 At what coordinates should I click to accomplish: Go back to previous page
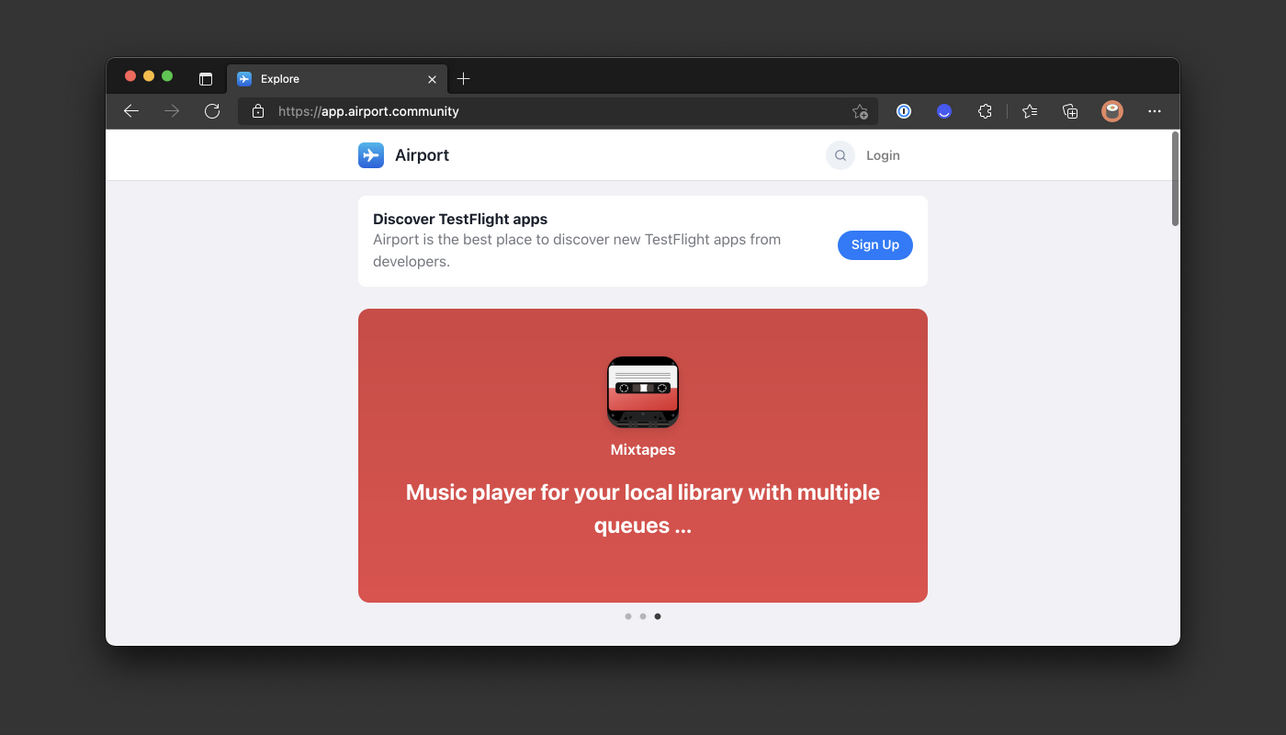pos(131,111)
